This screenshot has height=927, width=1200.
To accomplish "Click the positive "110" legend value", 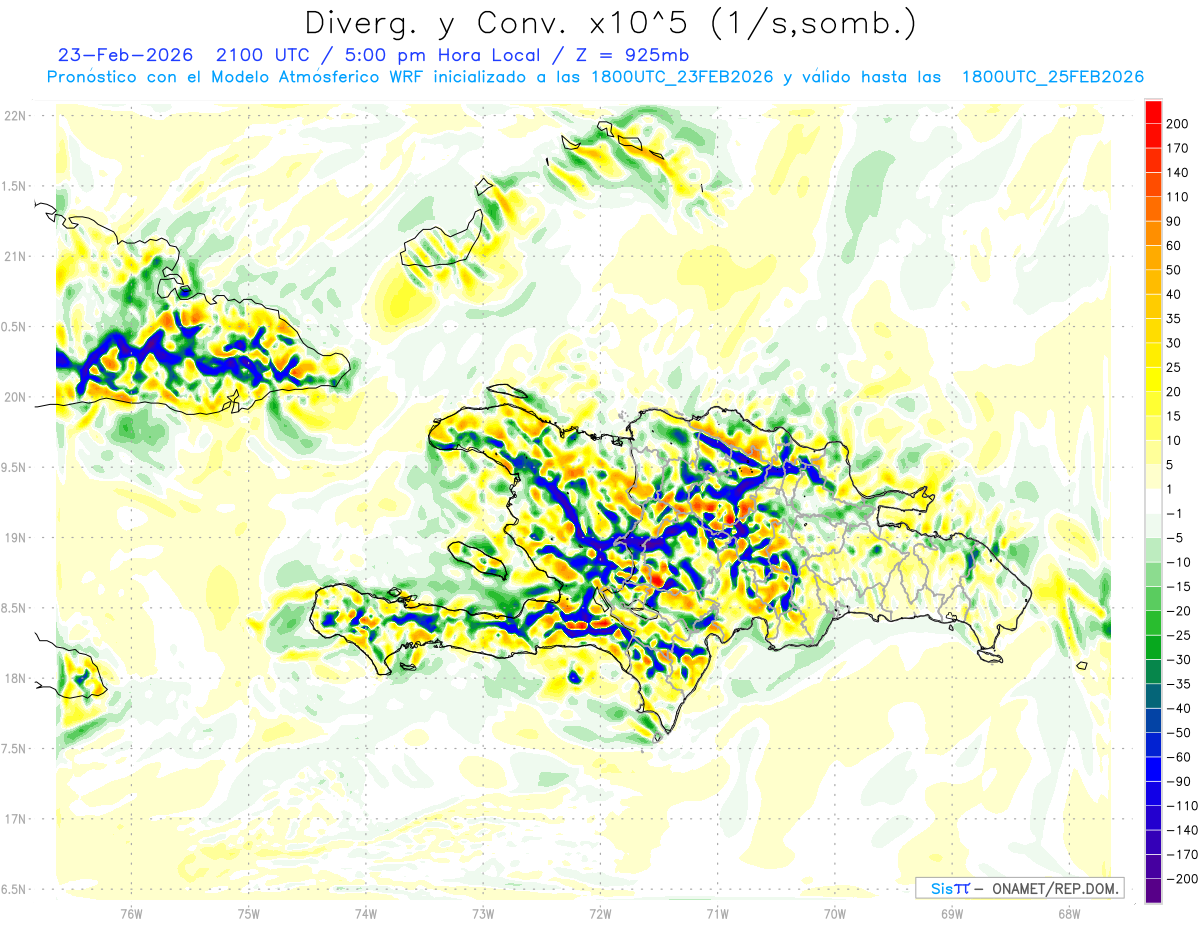I will (x=1178, y=197).
